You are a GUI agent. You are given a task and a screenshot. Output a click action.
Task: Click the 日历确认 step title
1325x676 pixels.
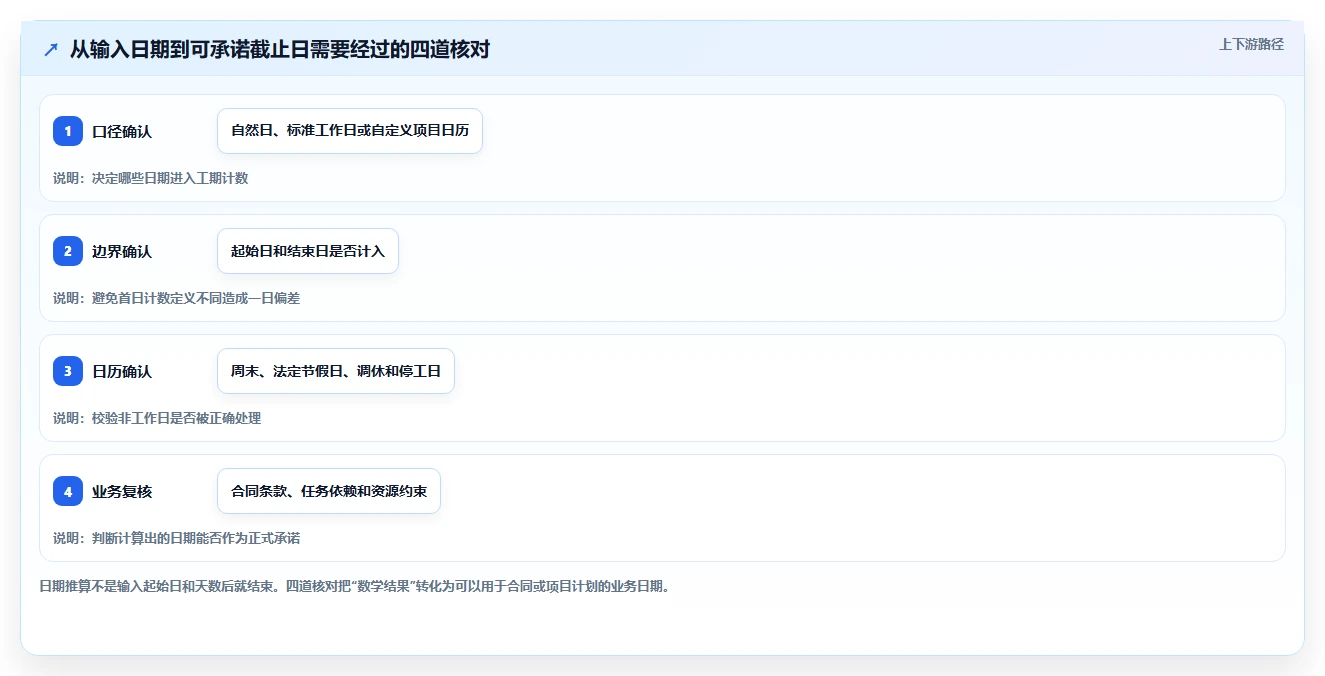(122, 371)
